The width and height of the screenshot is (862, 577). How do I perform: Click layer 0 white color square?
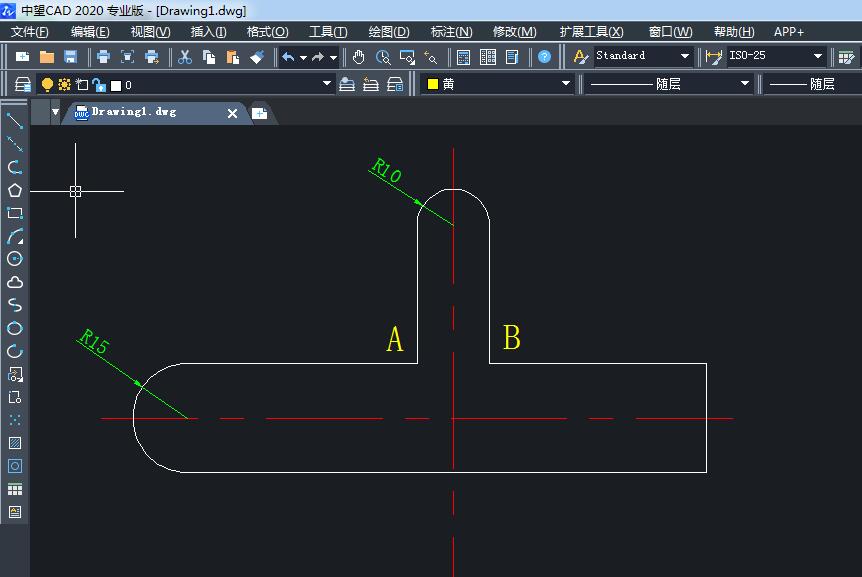(x=116, y=85)
